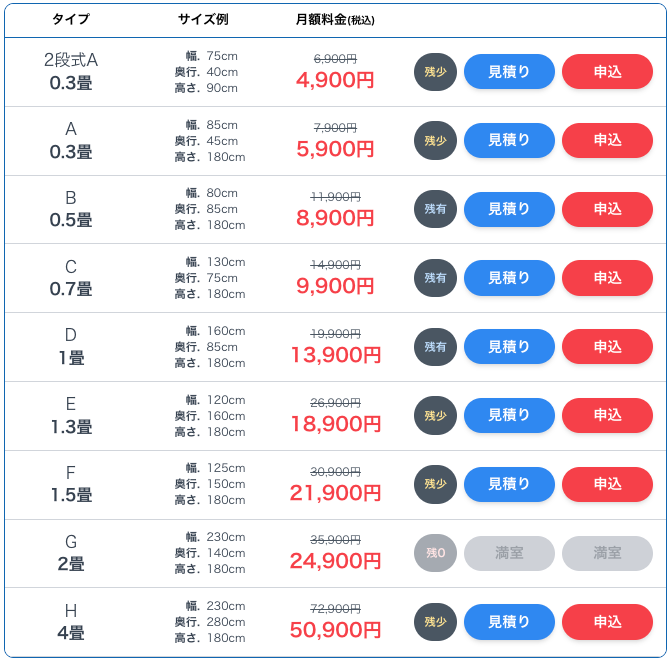Viewport: 672px width, 663px height.
Task: Click 見積り button for type C
Action: click(x=509, y=278)
